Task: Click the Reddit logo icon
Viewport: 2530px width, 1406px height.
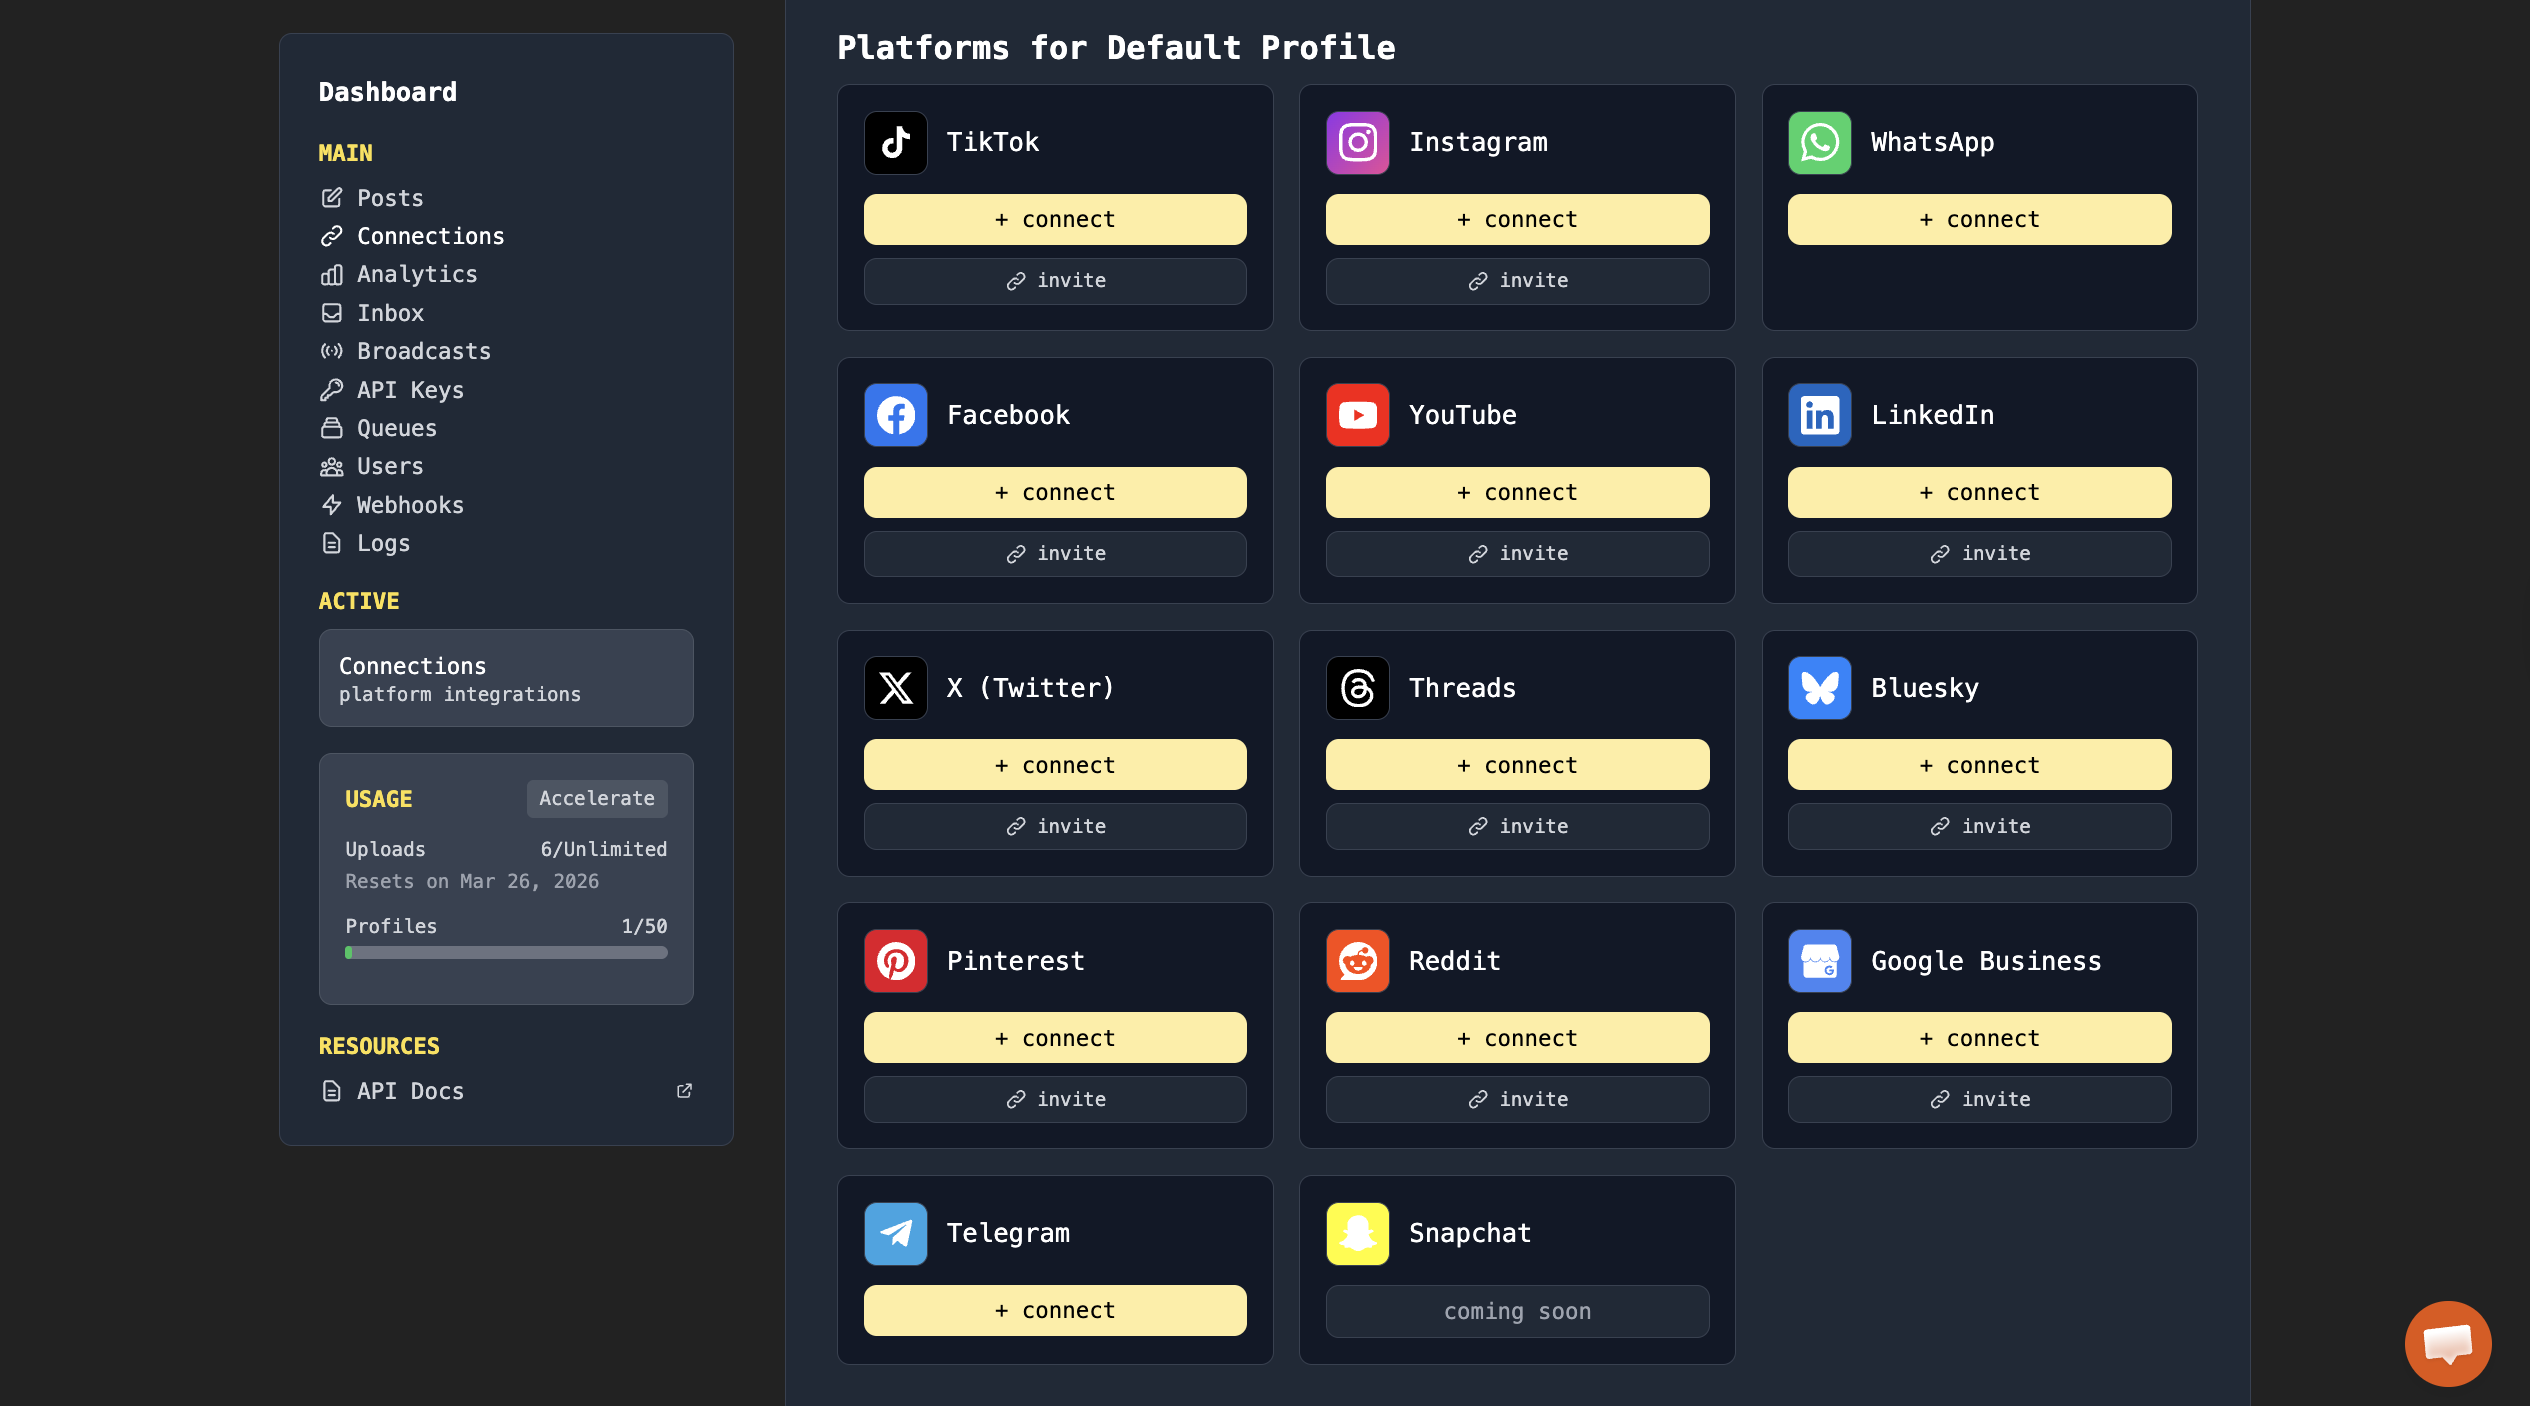Action: [x=1357, y=961]
